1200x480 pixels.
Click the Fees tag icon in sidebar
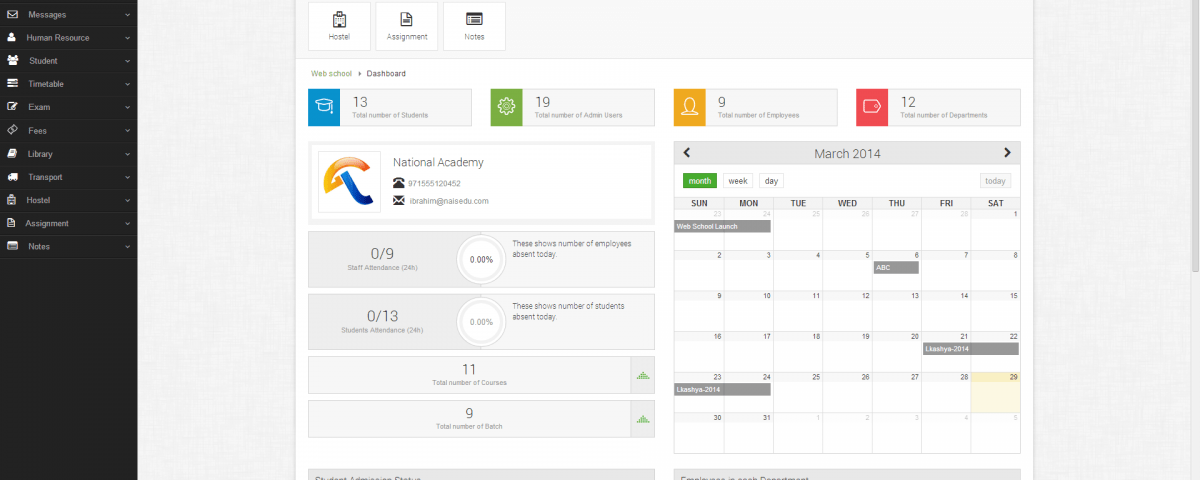coord(12,130)
